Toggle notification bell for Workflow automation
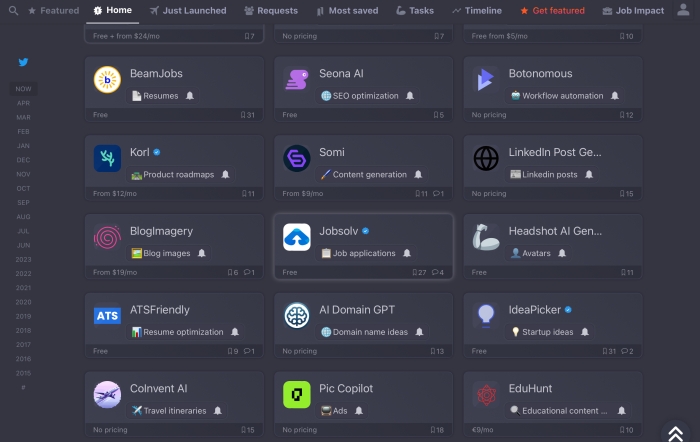 click(615, 96)
